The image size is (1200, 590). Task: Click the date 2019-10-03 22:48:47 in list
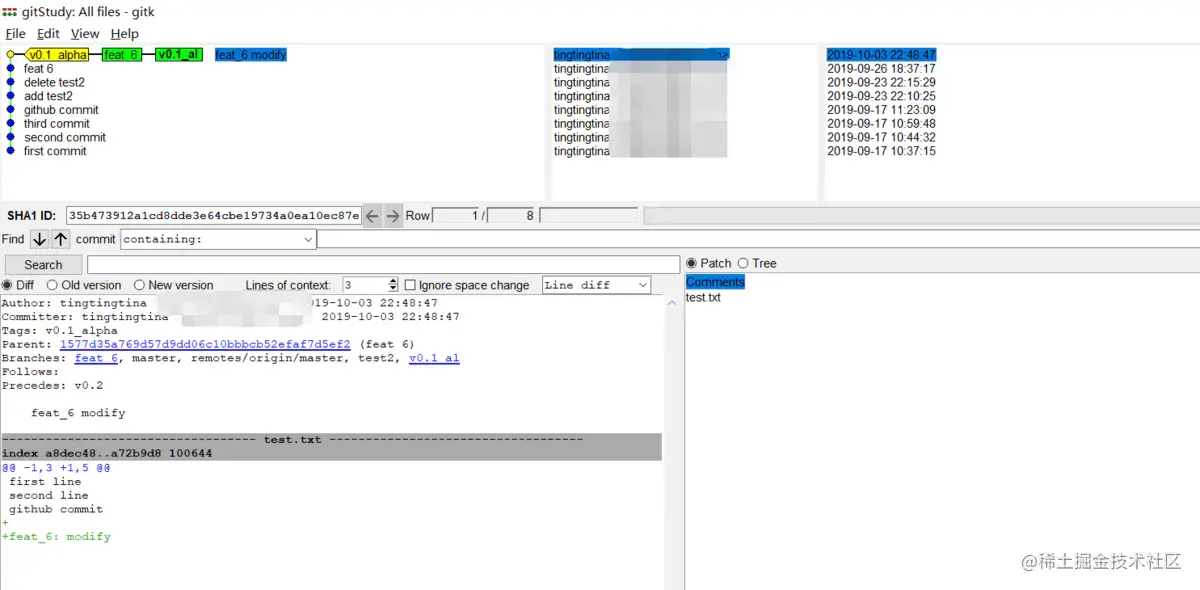pyautogui.click(x=881, y=55)
